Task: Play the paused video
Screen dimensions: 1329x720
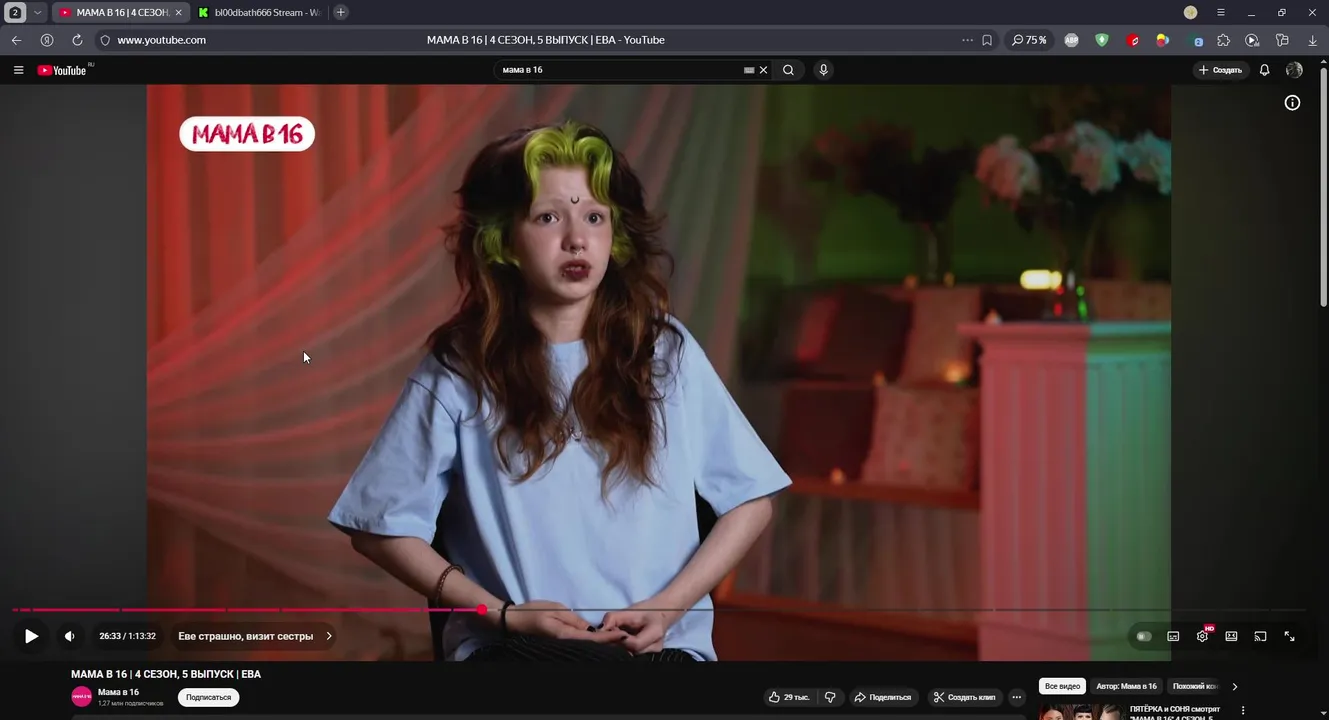Action: click(31, 636)
